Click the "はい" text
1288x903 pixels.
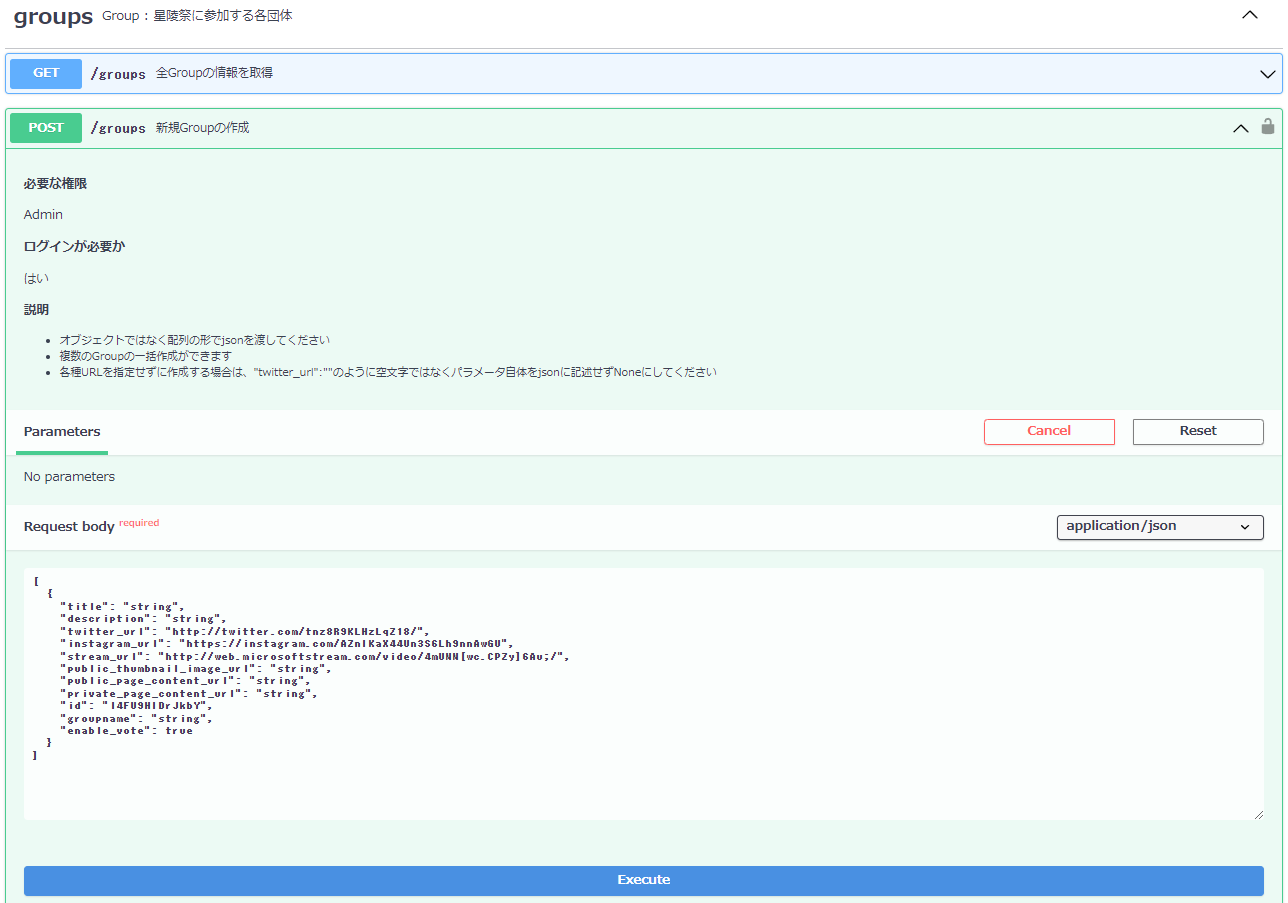click(36, 278)
